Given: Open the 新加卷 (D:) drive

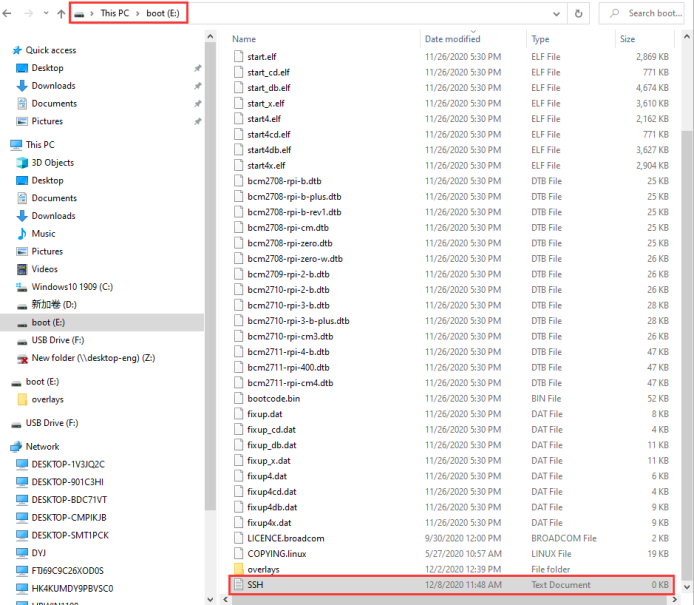Looking at the screenshot, I should tap(54, 304).
